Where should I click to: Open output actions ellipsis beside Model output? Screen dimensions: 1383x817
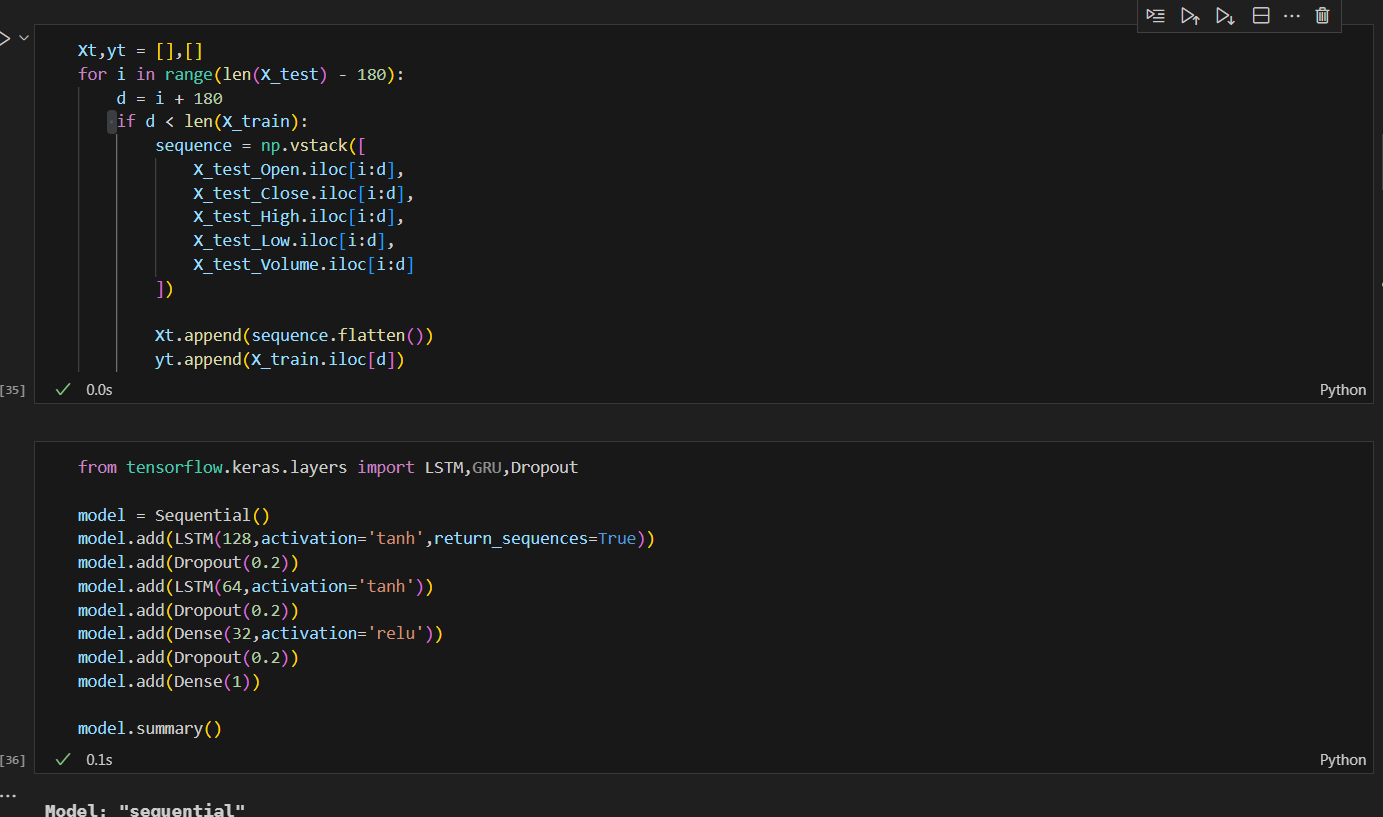[8, 796]
